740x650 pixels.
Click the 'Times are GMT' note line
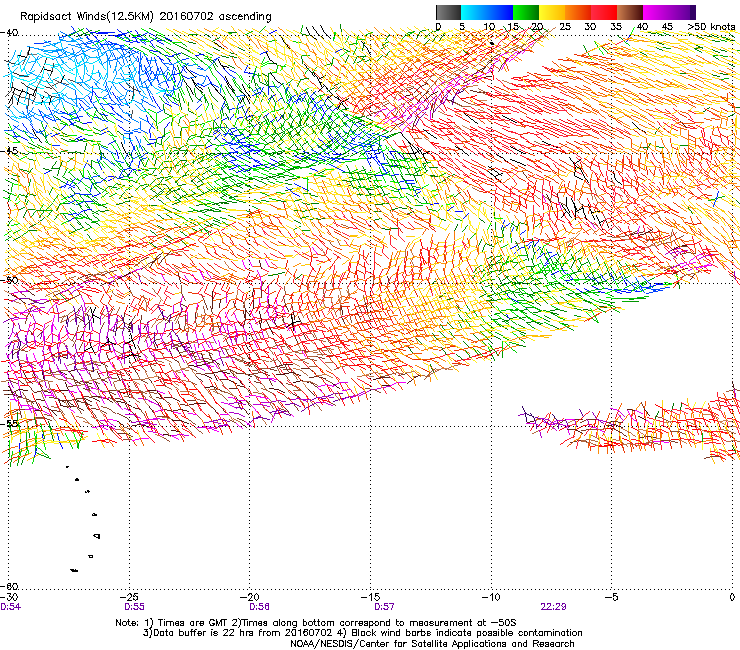[x=315, y=623]
